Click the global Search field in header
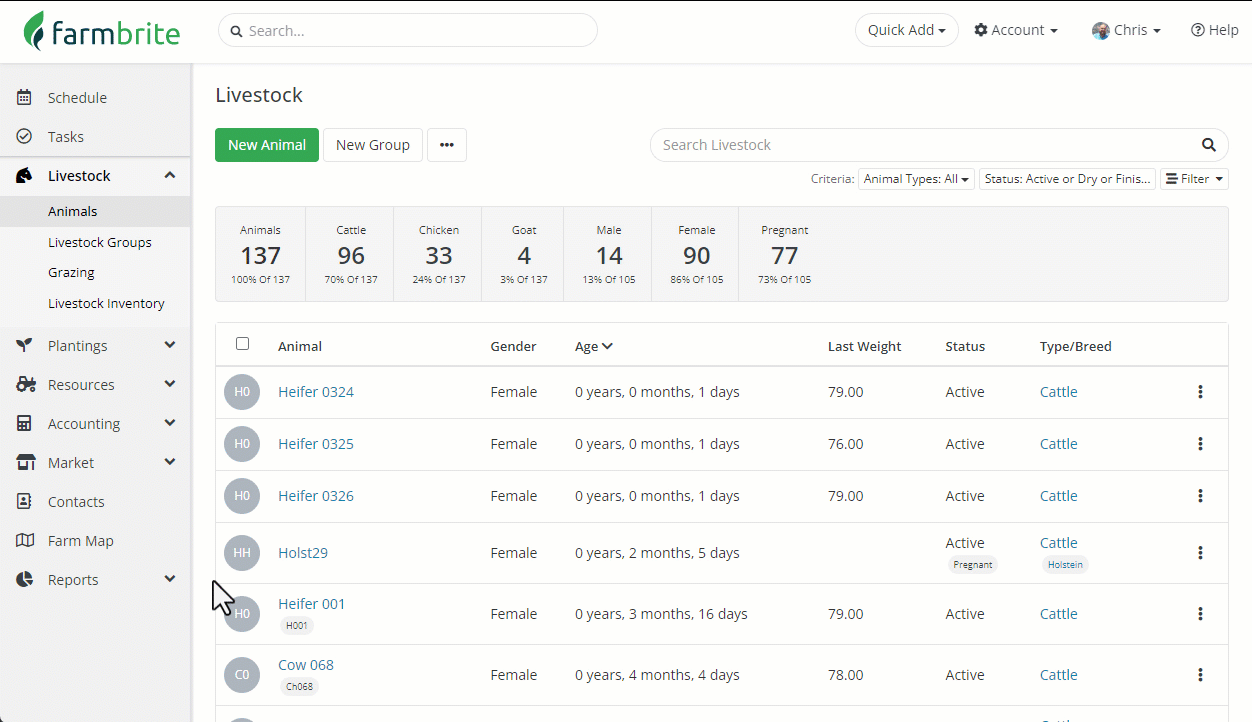 408,31
